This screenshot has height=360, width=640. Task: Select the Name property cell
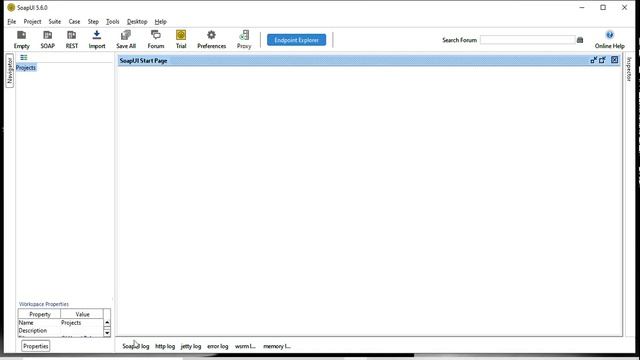coord(39,322)
